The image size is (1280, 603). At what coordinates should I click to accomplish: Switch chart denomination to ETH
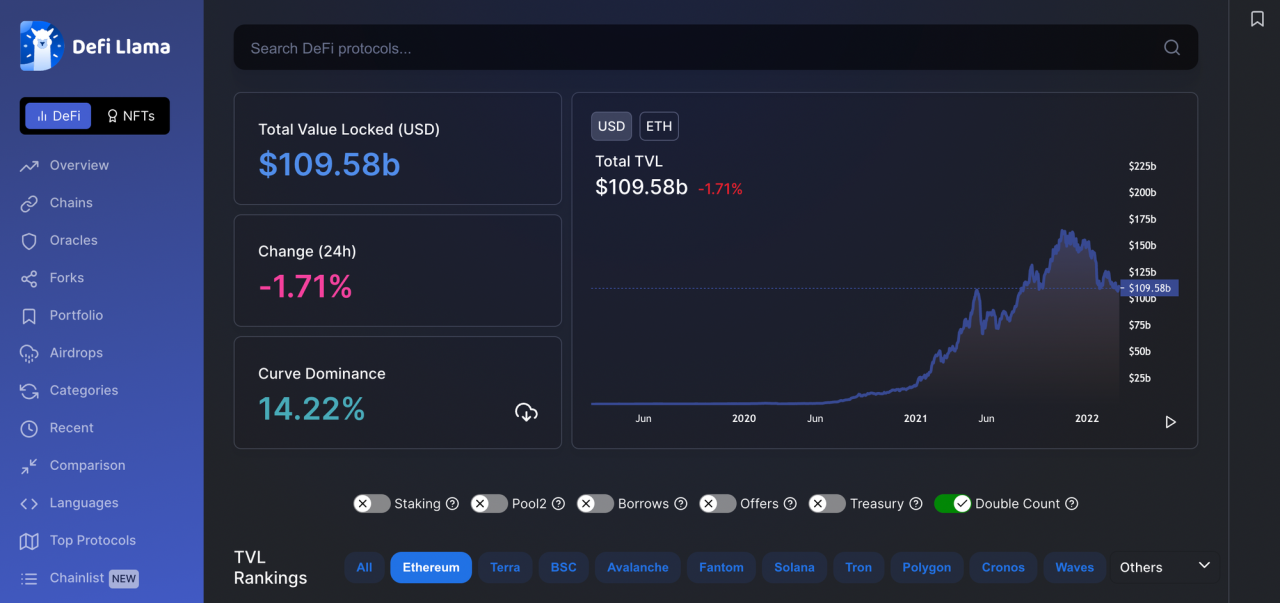[659, 126]
